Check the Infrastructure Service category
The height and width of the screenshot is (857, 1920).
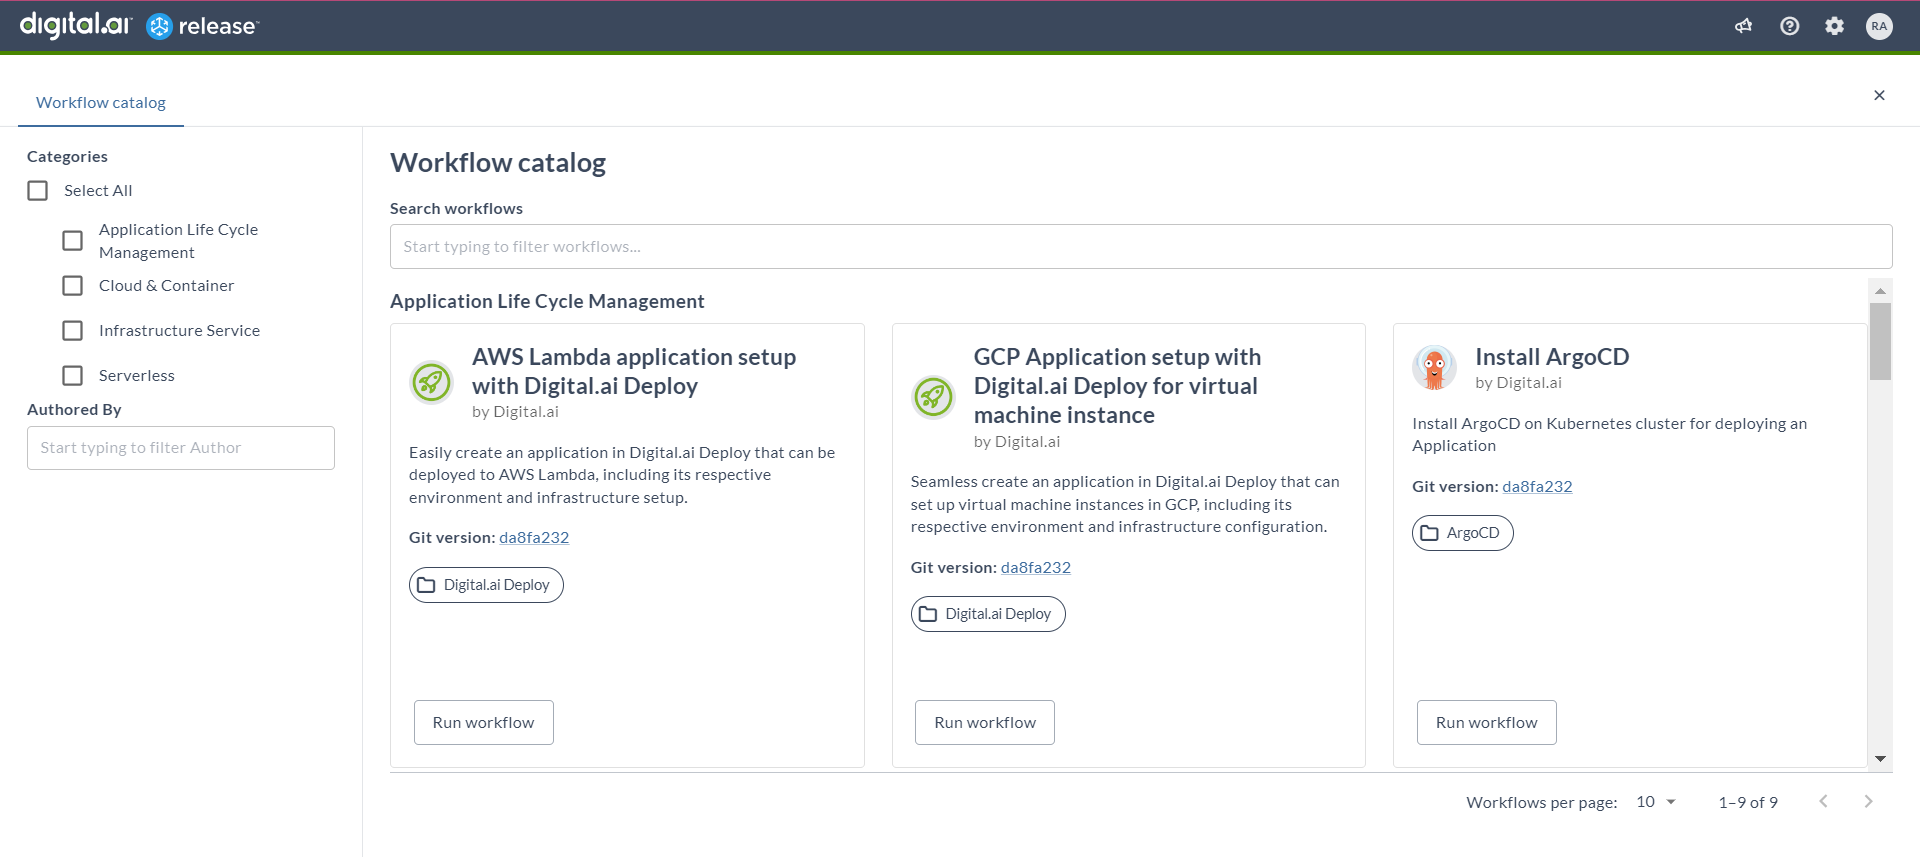(73, 331)
